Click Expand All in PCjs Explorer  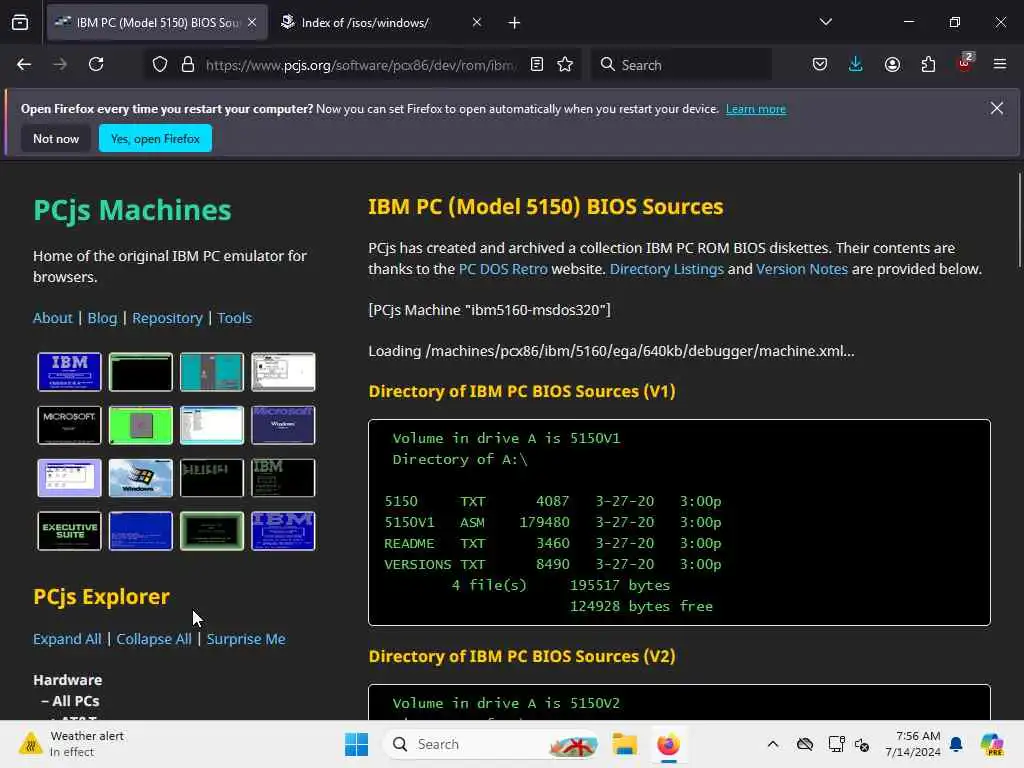click(67, 639)
